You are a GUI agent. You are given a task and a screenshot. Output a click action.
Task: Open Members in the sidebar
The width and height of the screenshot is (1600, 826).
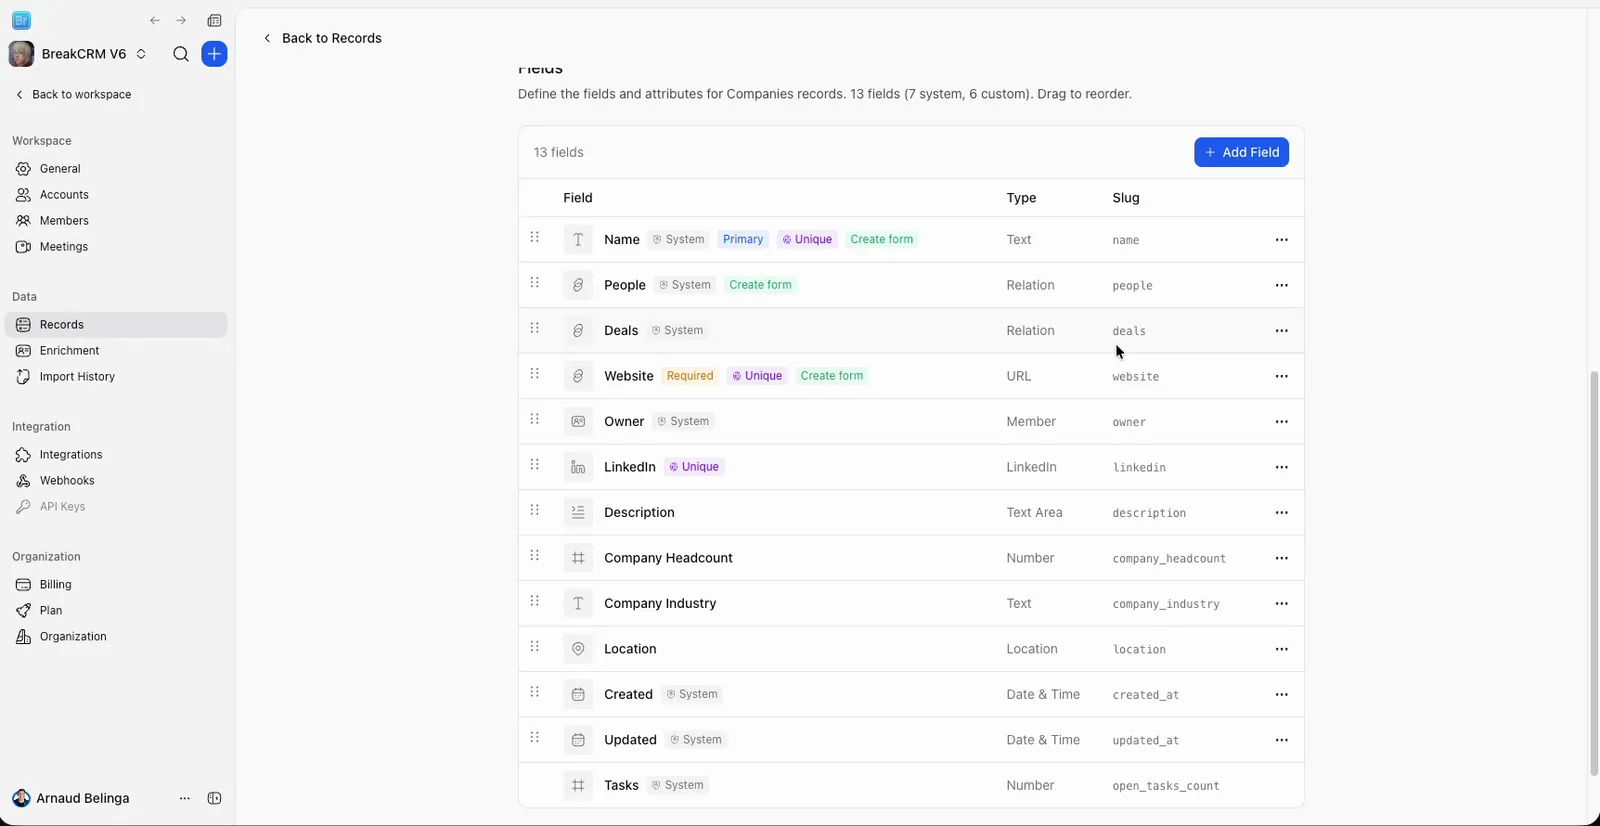(x=116, y=221)
